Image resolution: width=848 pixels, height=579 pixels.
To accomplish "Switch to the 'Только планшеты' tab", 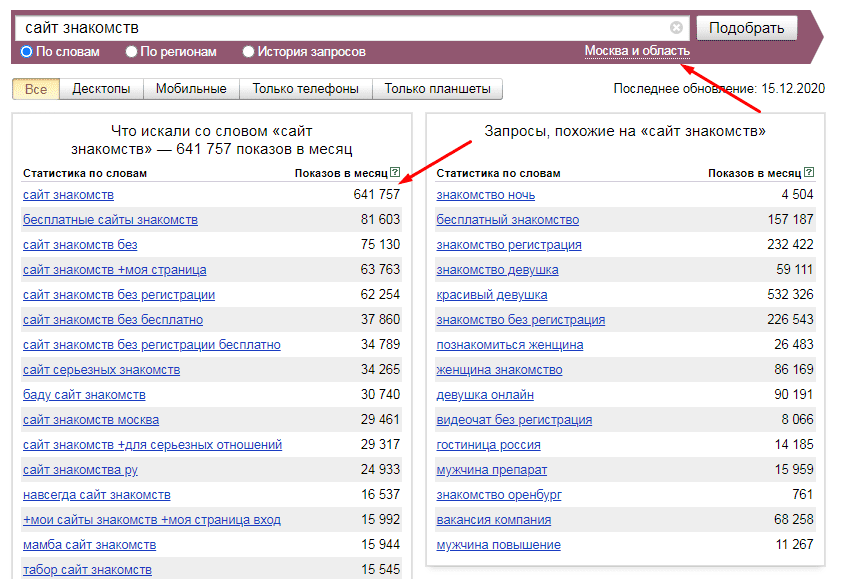I will click(438, 89).
